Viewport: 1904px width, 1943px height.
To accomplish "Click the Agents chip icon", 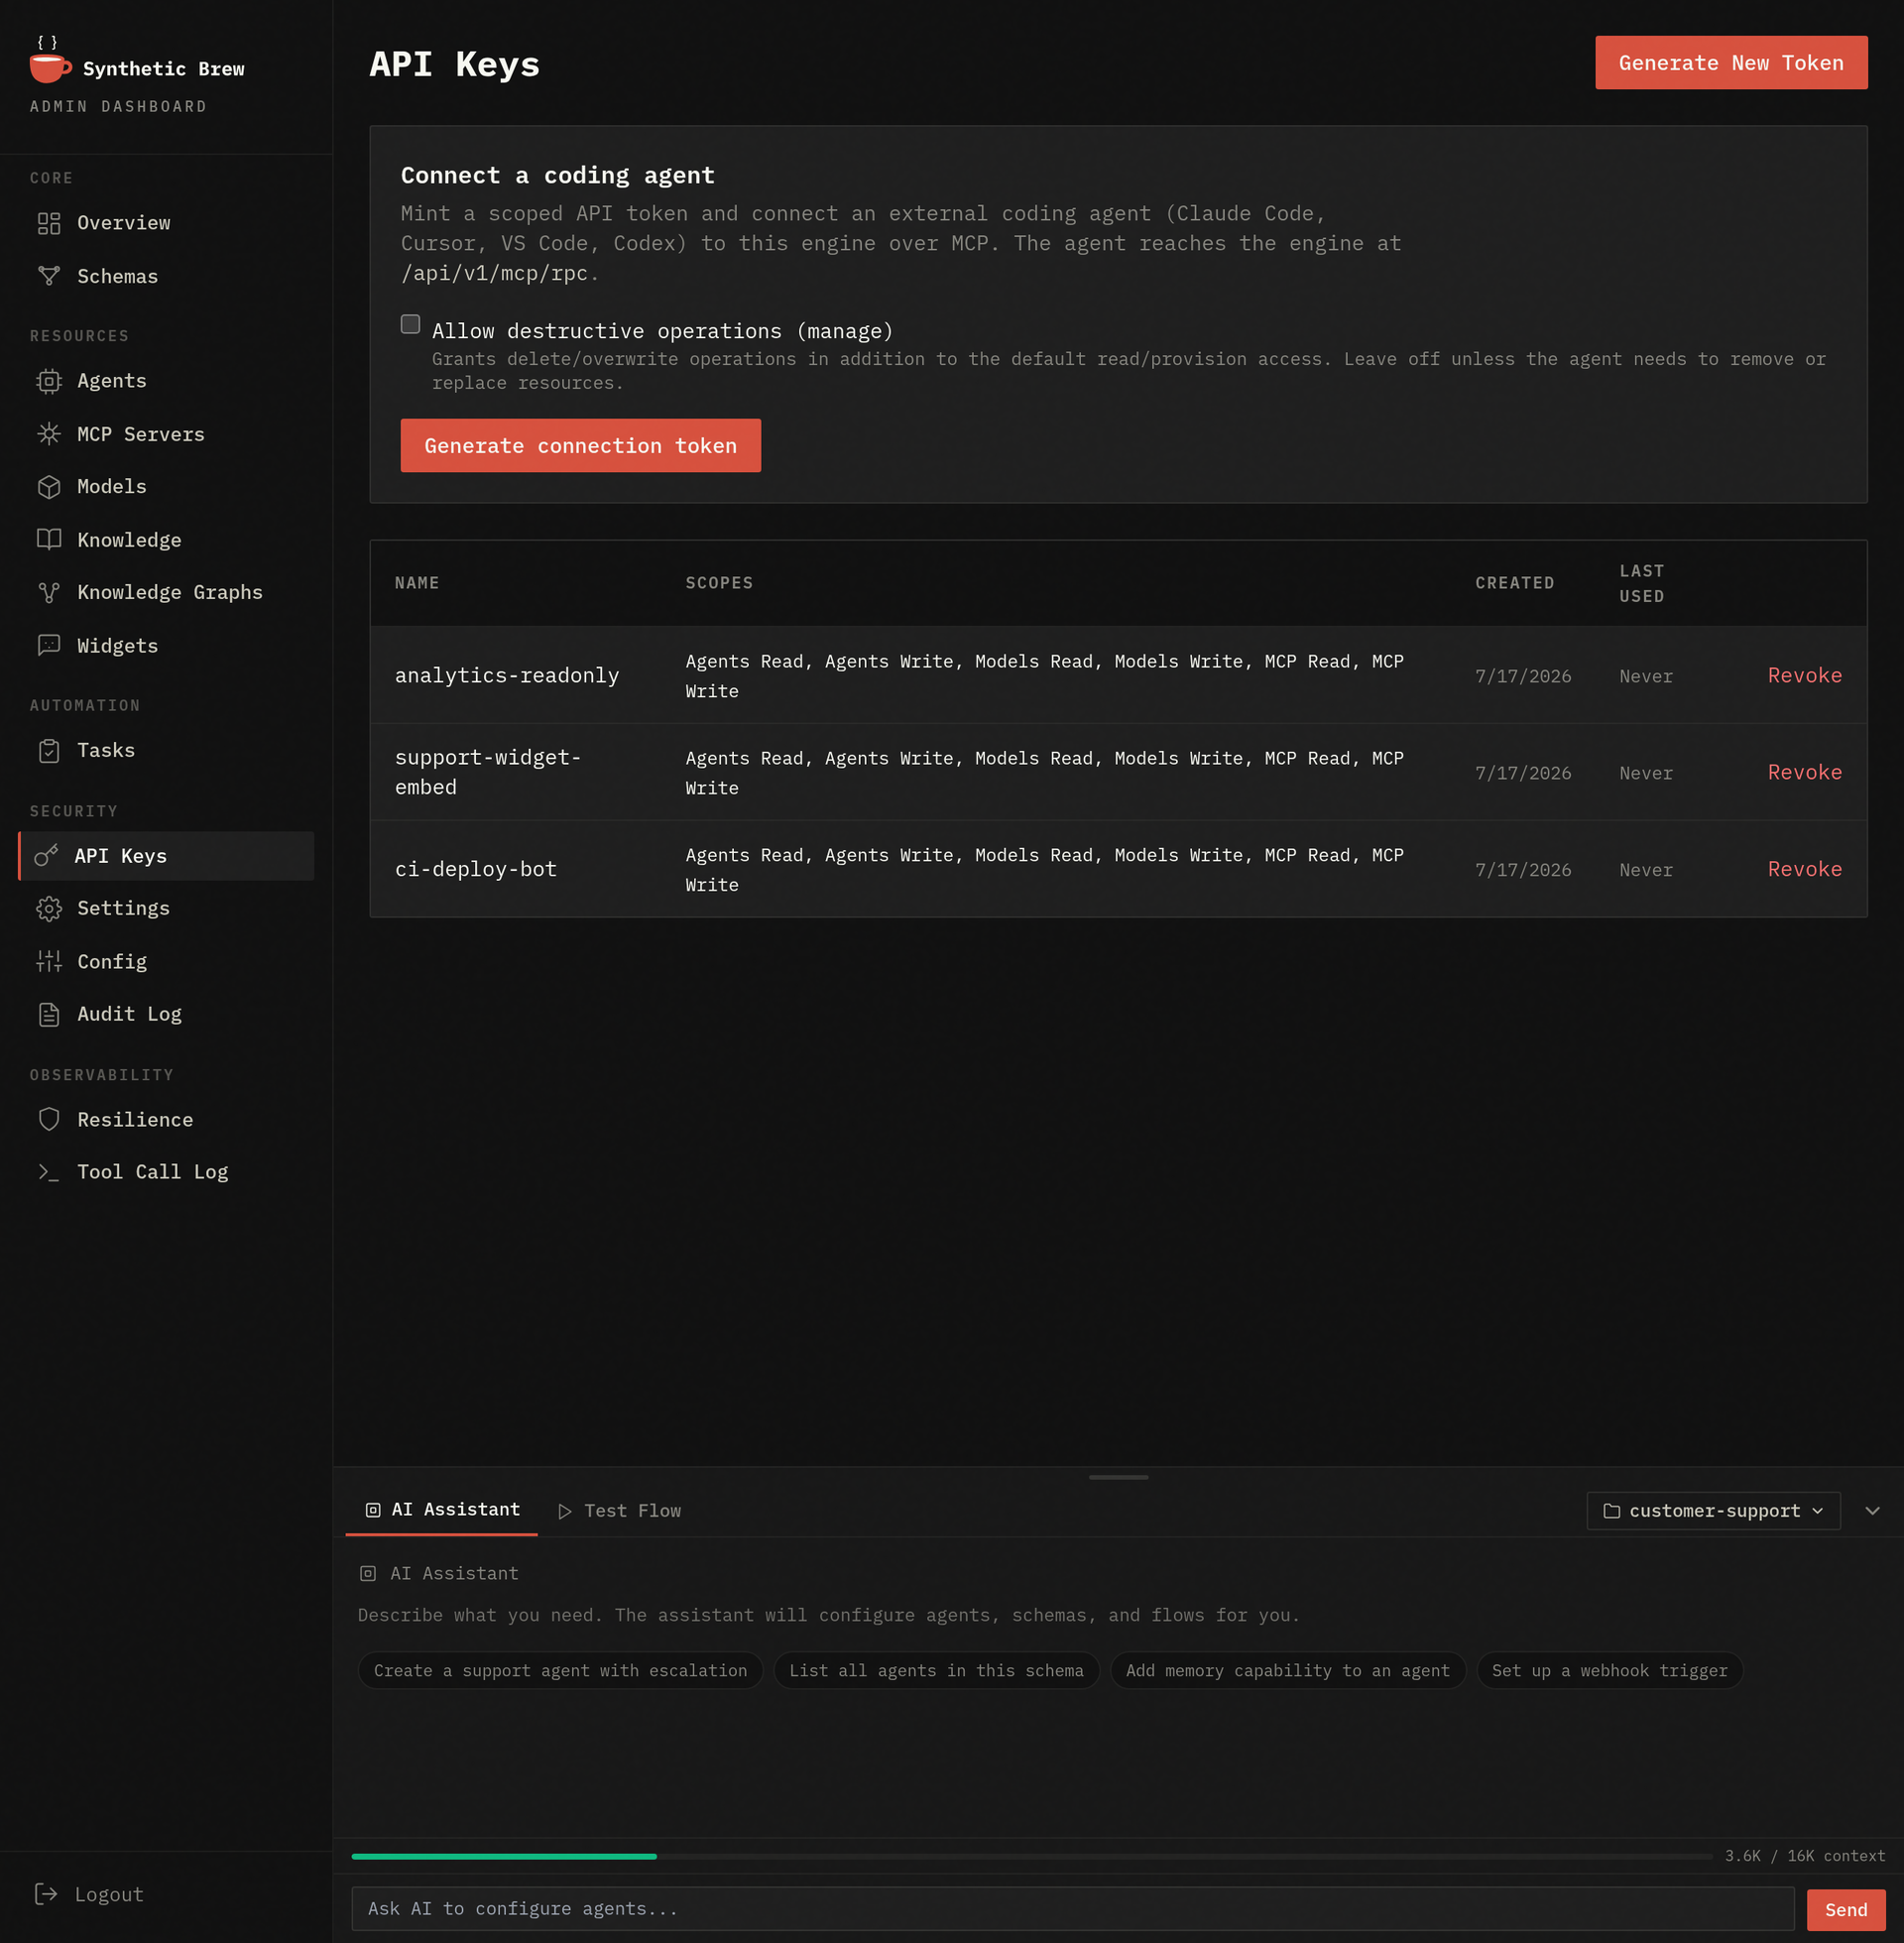I will click(49, 381).
